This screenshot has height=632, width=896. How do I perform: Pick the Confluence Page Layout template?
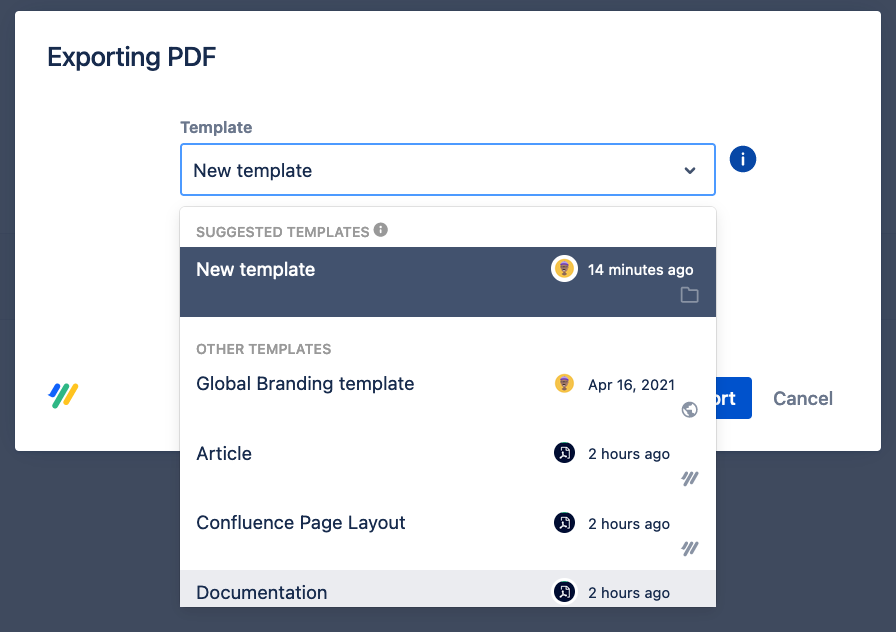[301, 523]
